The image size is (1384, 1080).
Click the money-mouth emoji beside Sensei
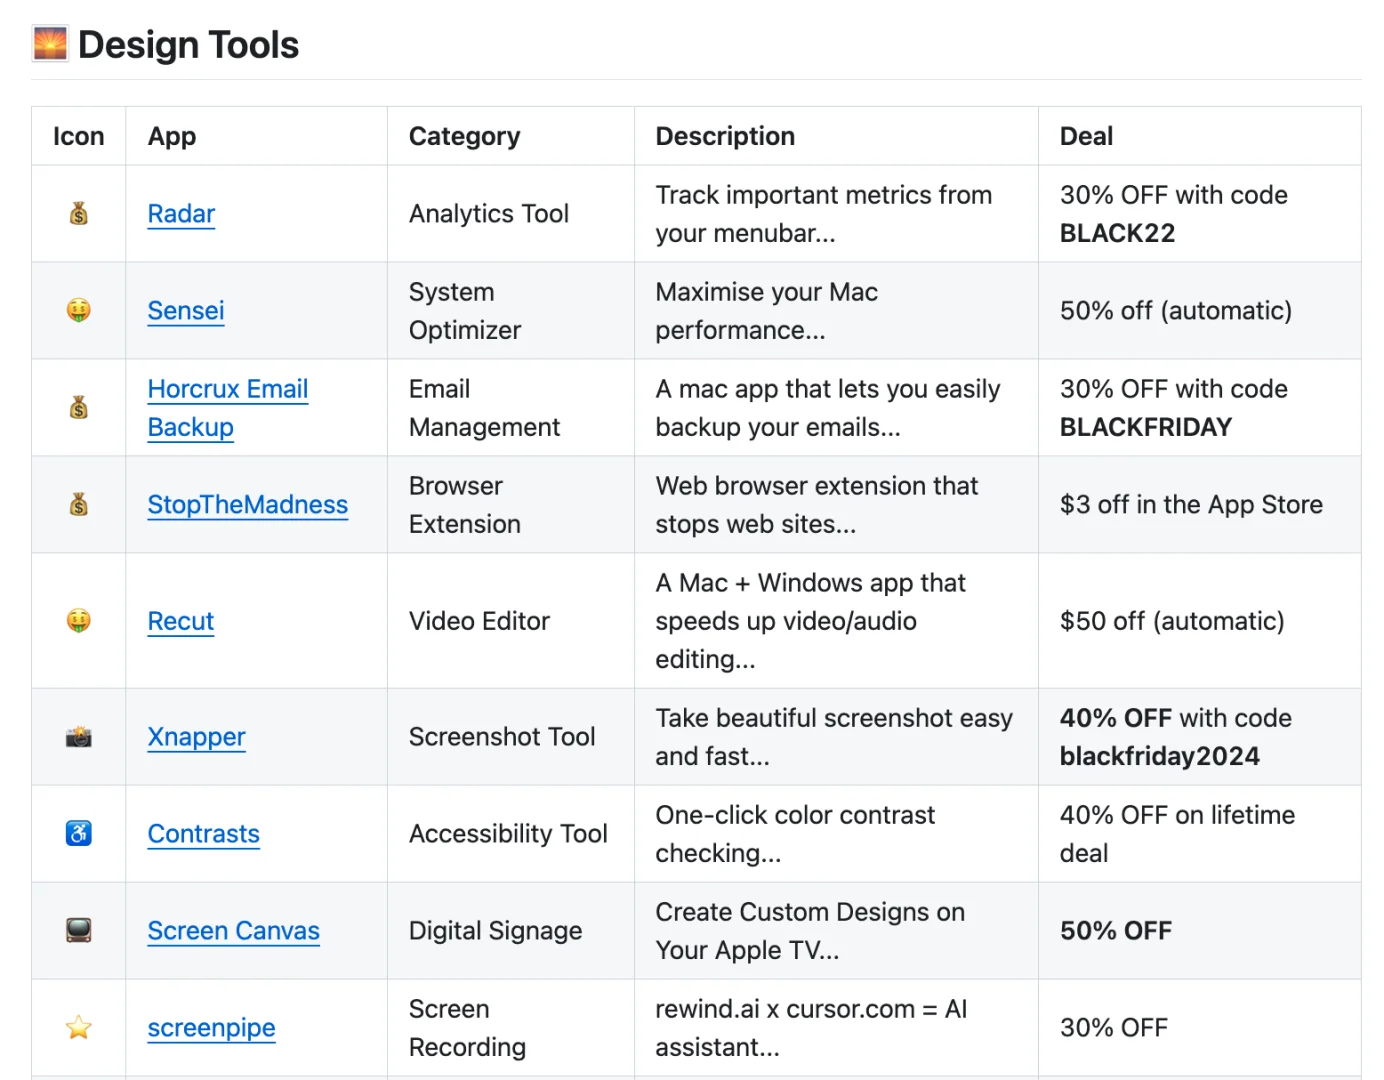(x=79, y=311)
